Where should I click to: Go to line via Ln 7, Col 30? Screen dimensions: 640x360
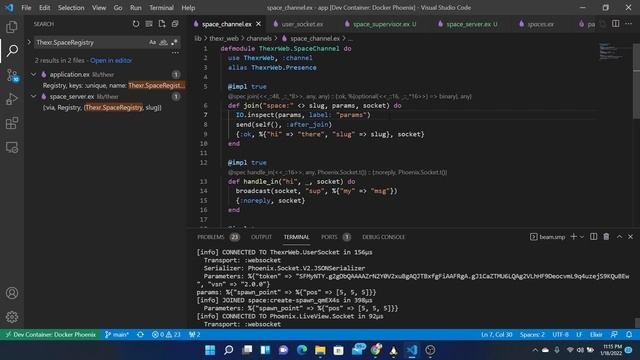click(496, 335)
